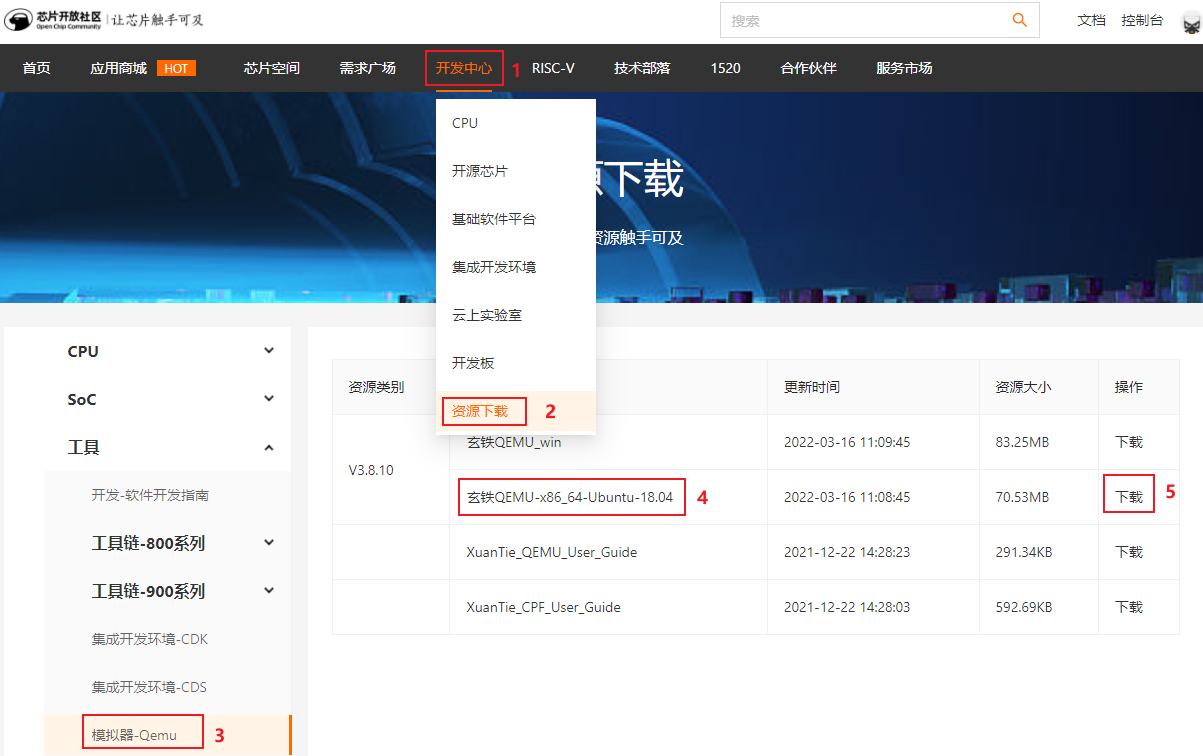Download the 玄铁QEMU_win resource

pyautogui.click(x=1129, y=442)
